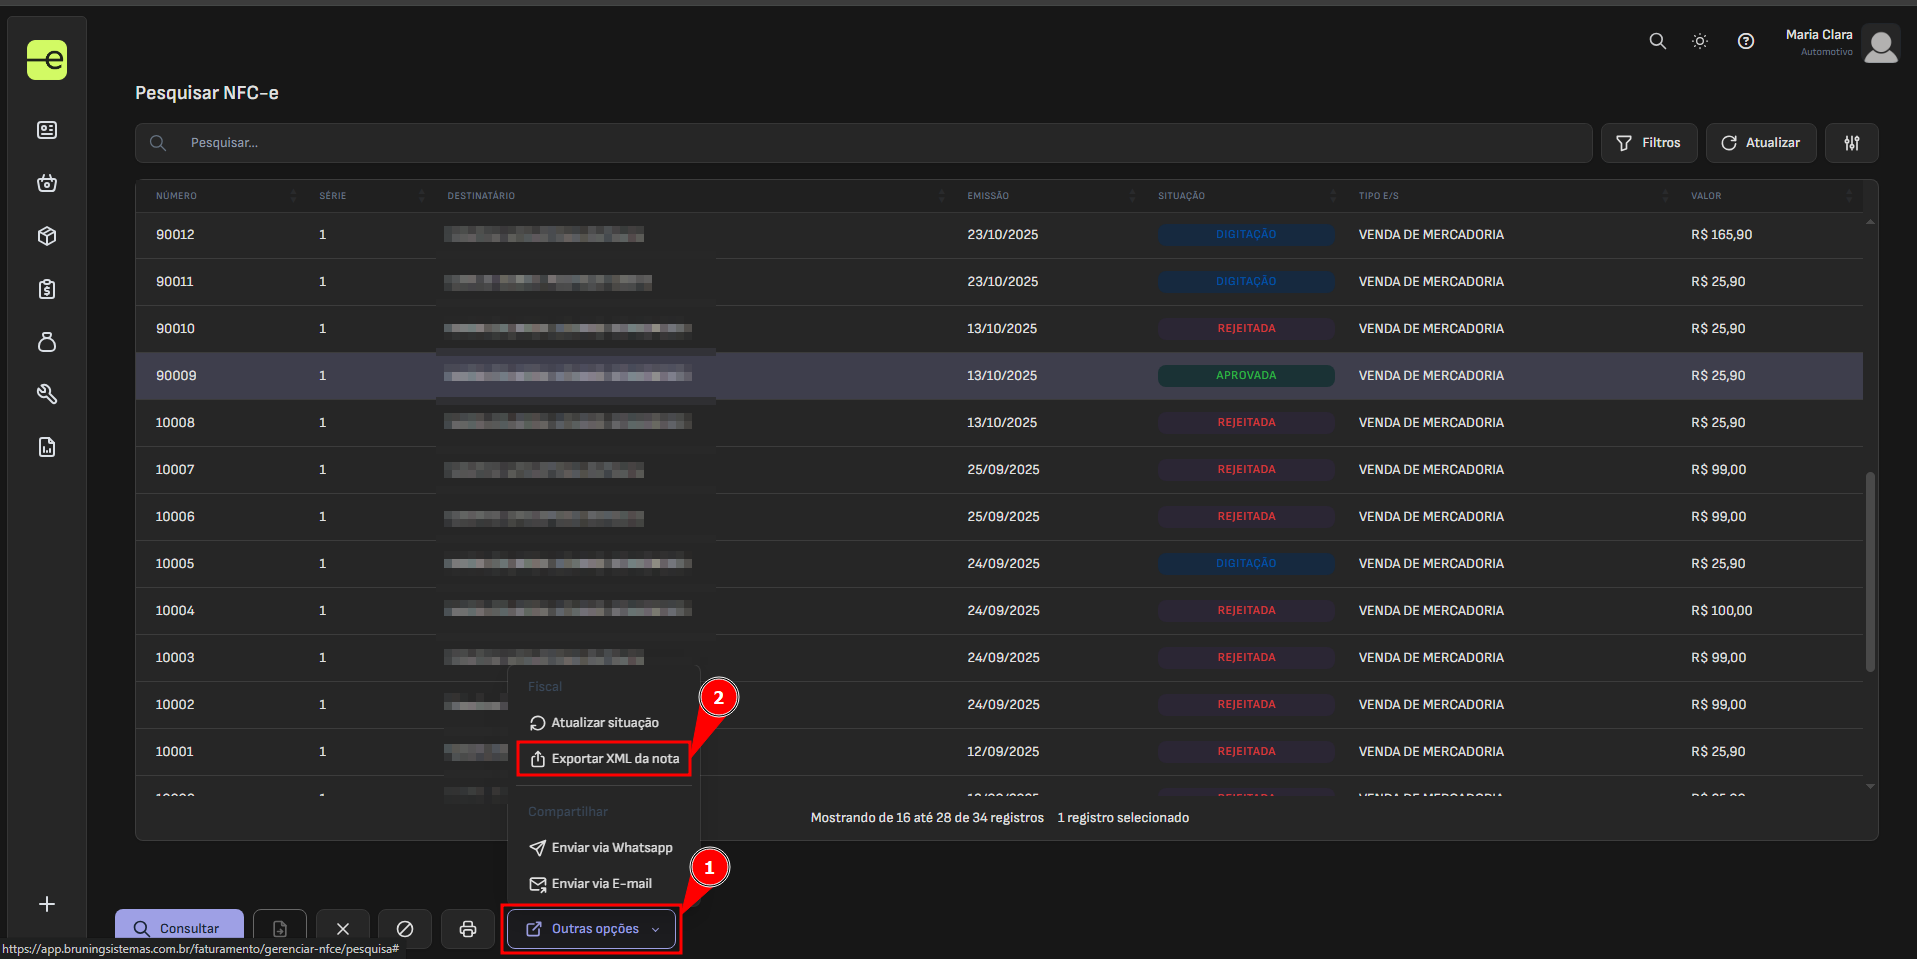Open the wrench services sidebar icon
This screenshot has width=1917, height=959.
coord(47,394)
